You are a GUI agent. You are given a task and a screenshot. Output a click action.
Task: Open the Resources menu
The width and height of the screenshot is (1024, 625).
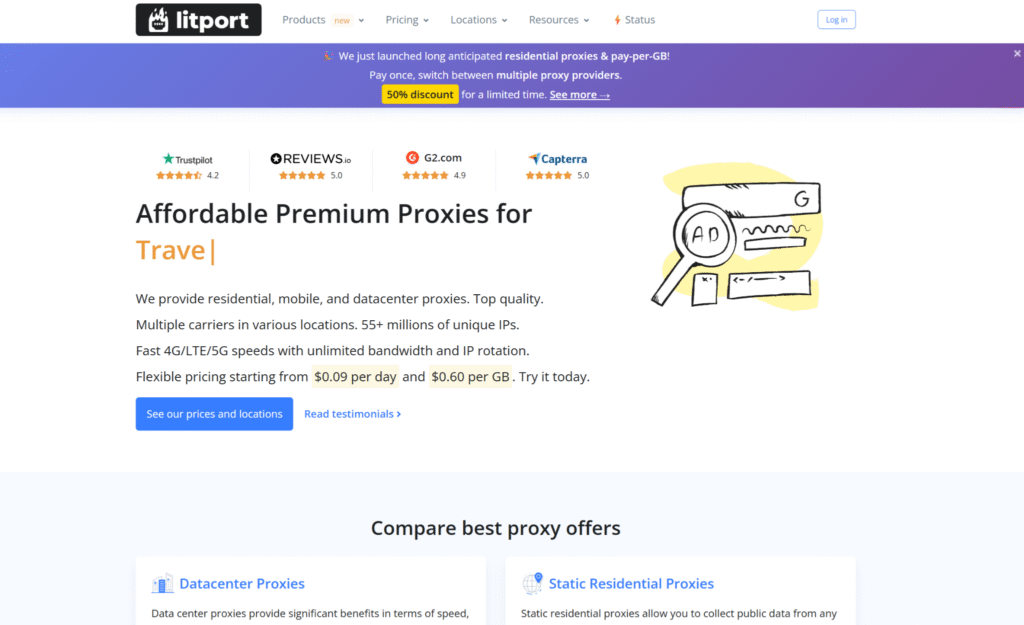[559, 20]
